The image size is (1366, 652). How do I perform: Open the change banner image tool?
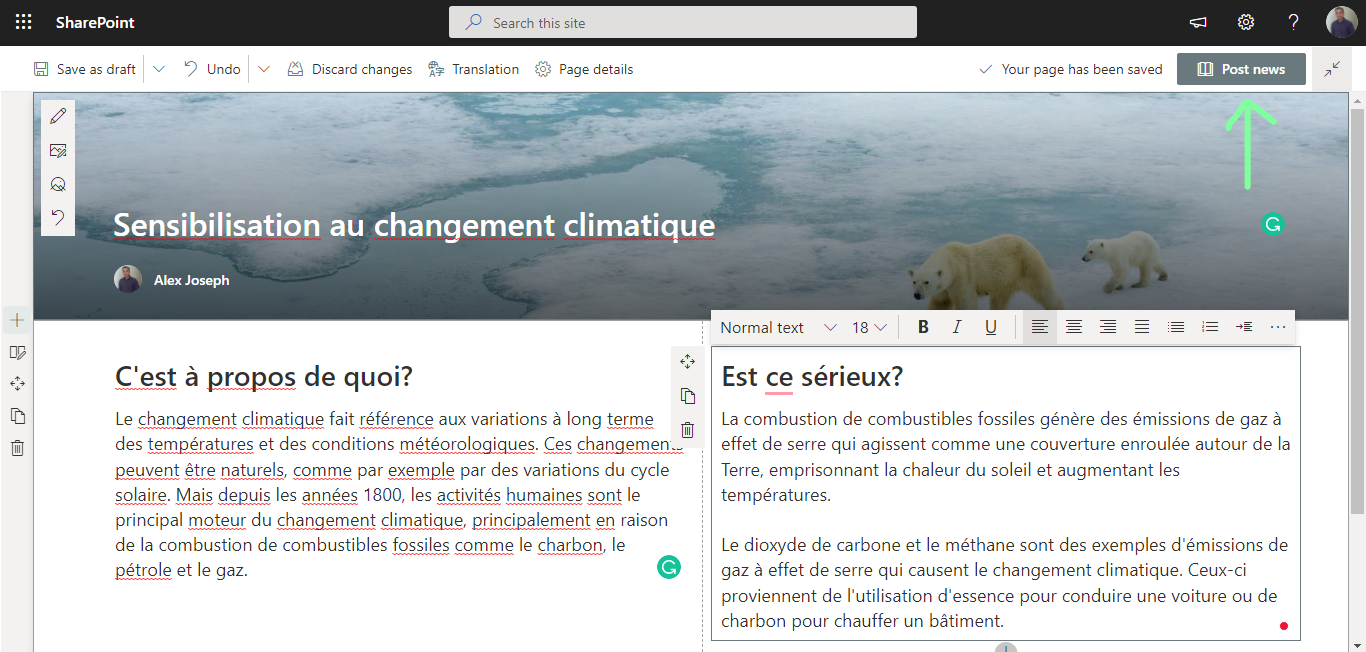57,150
